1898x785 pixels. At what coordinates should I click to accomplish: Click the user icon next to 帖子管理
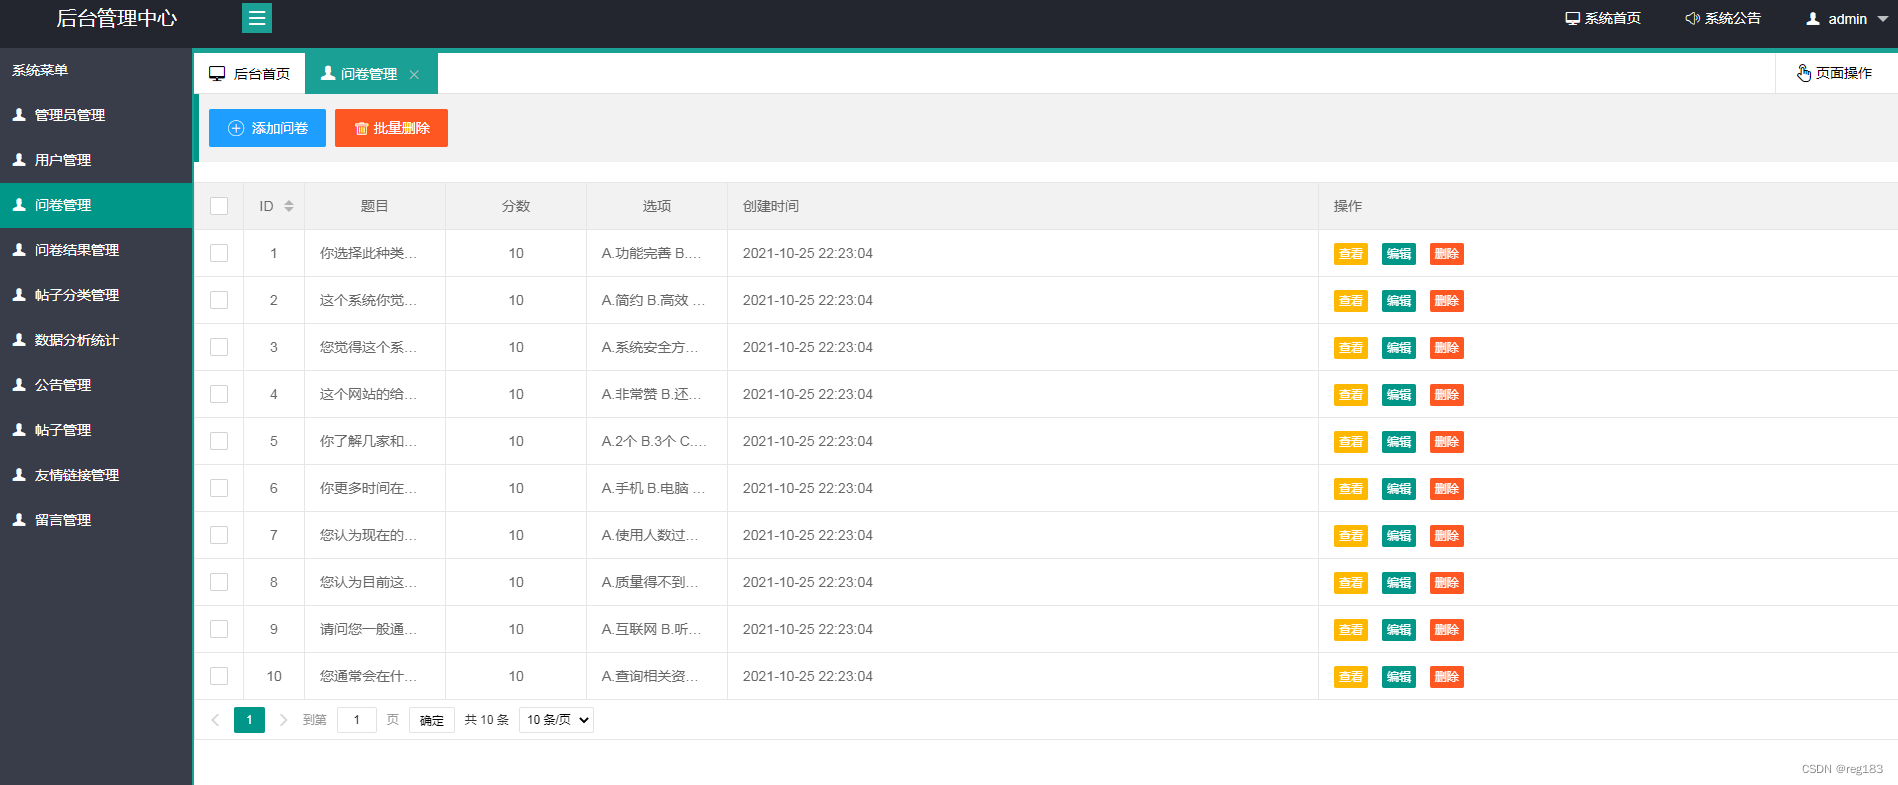click(19, 430)
